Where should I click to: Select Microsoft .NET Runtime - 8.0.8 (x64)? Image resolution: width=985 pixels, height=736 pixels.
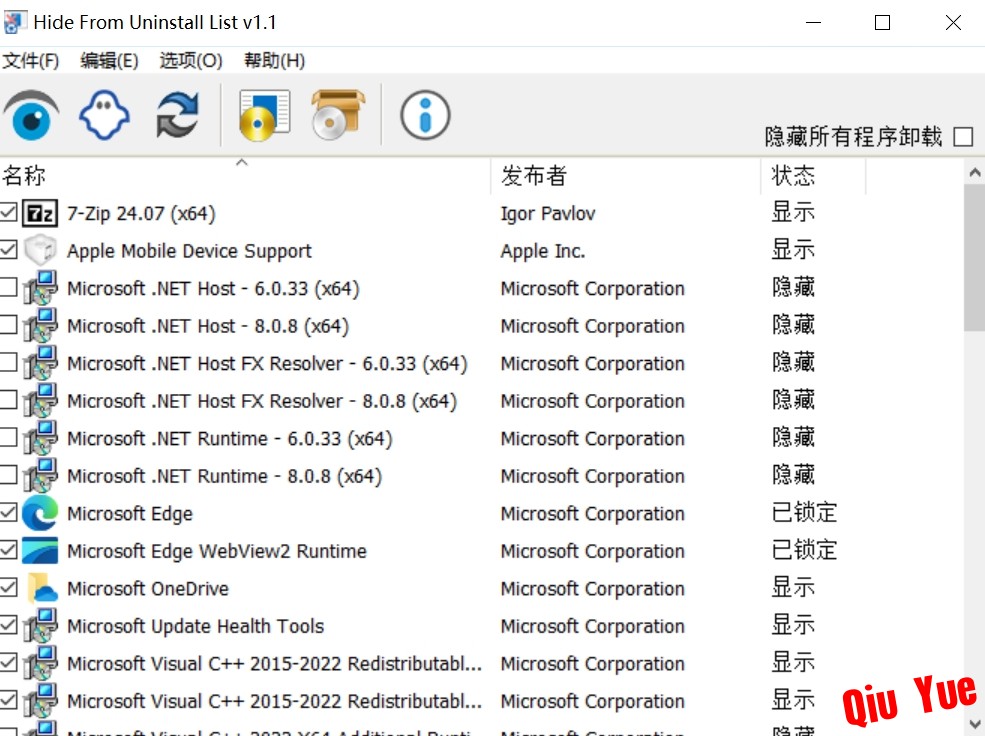(x=224, y=476)
